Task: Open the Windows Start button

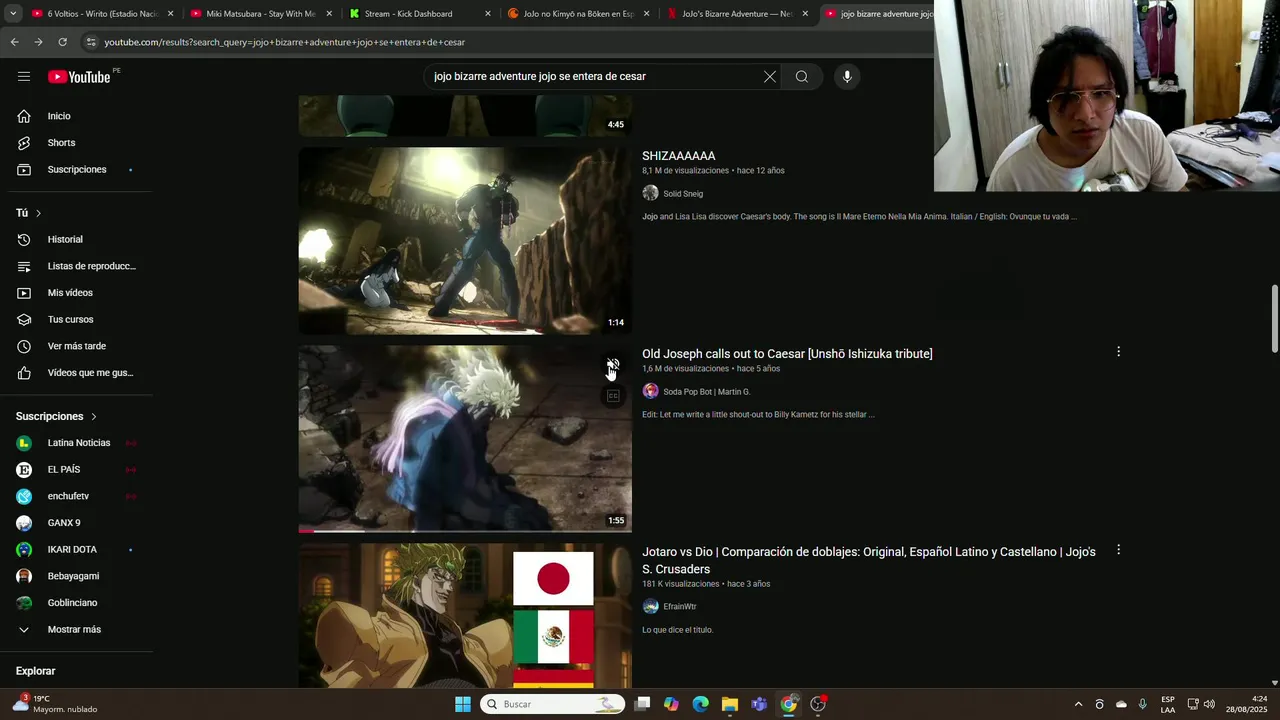Action: [x=463, y=704]
